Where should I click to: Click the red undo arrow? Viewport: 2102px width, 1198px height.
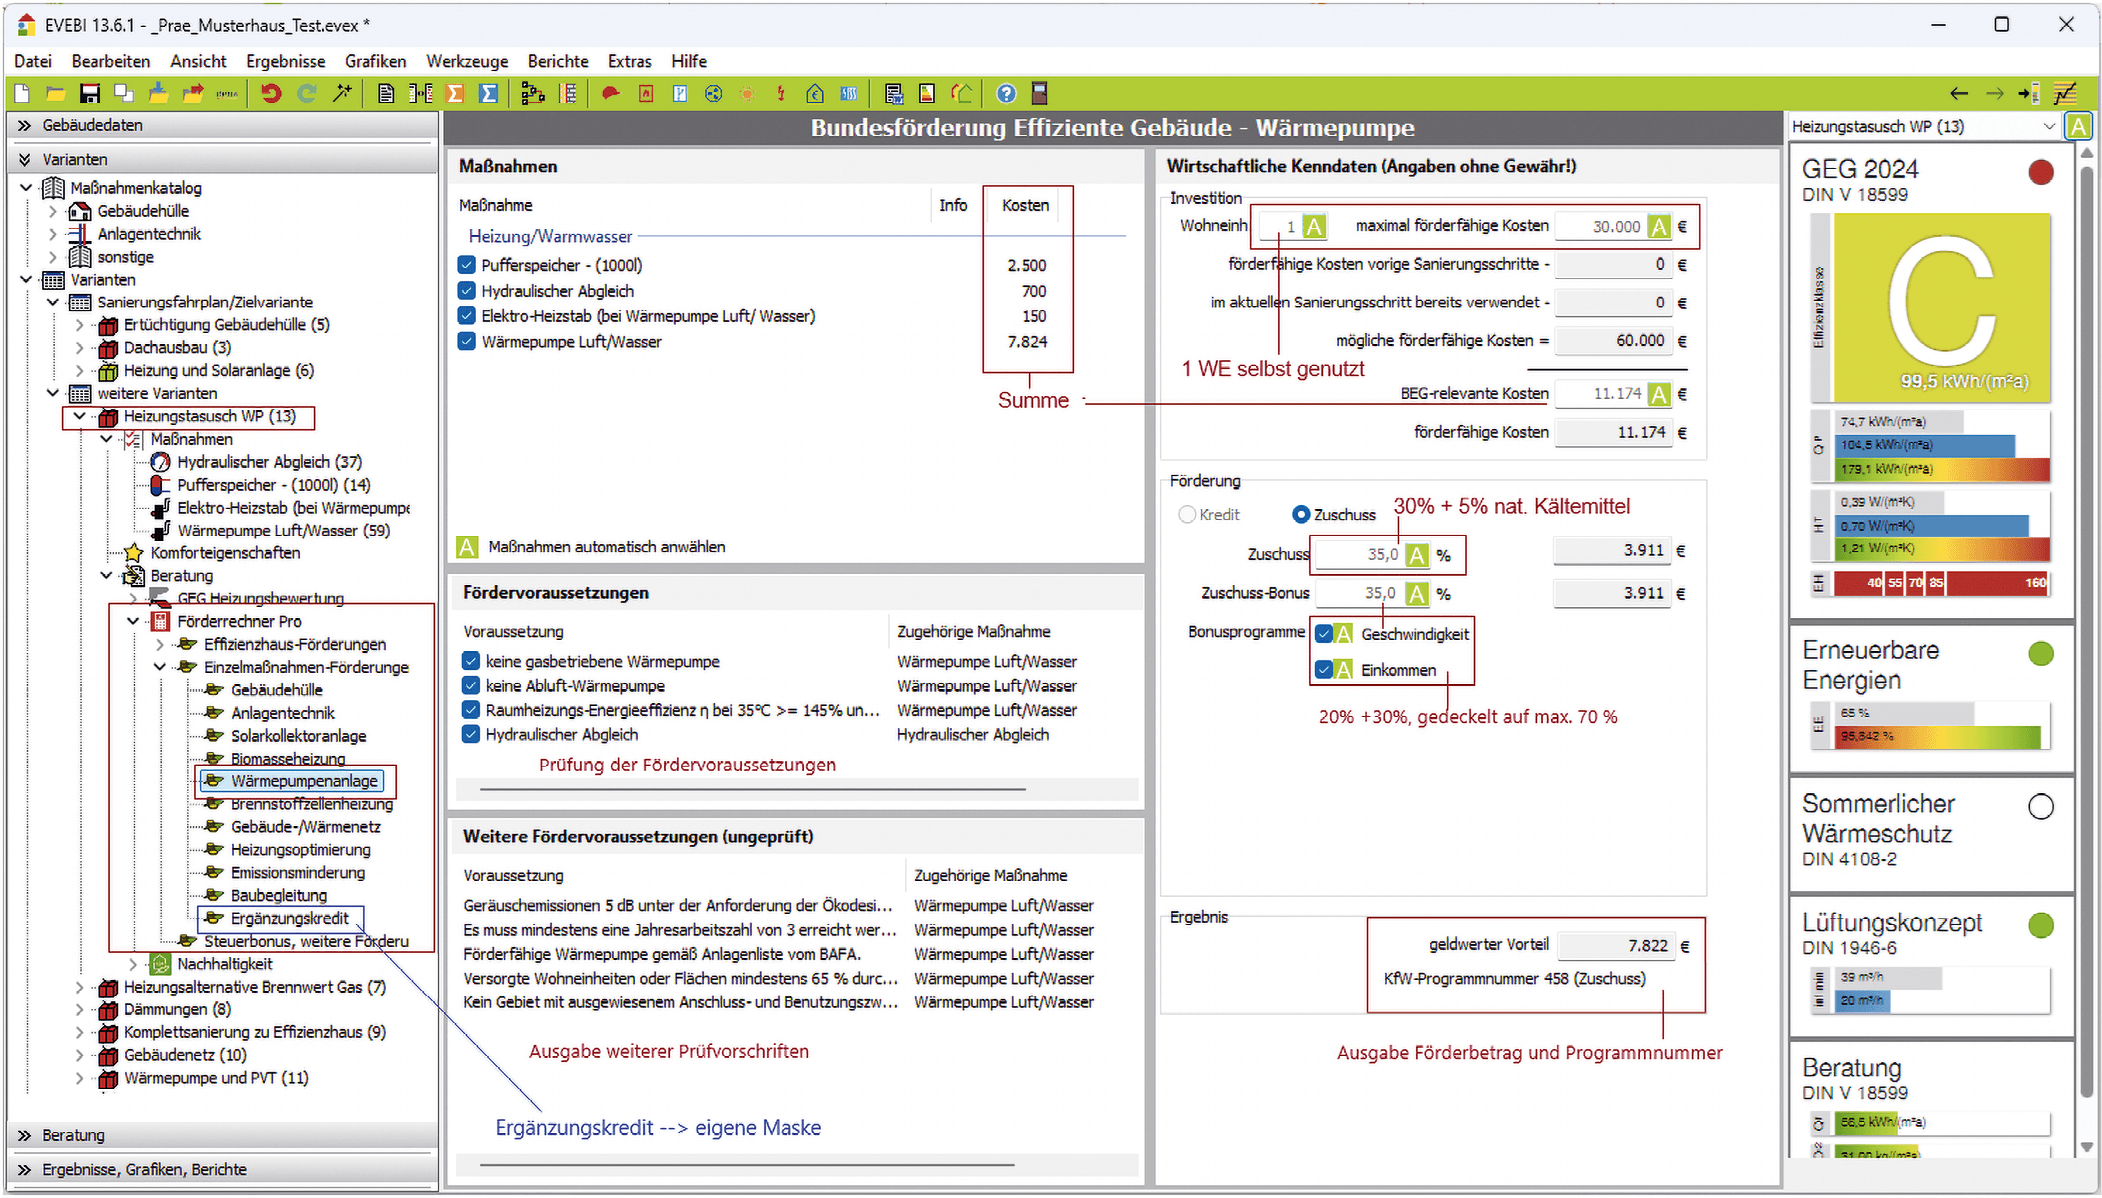pos(271,94)
